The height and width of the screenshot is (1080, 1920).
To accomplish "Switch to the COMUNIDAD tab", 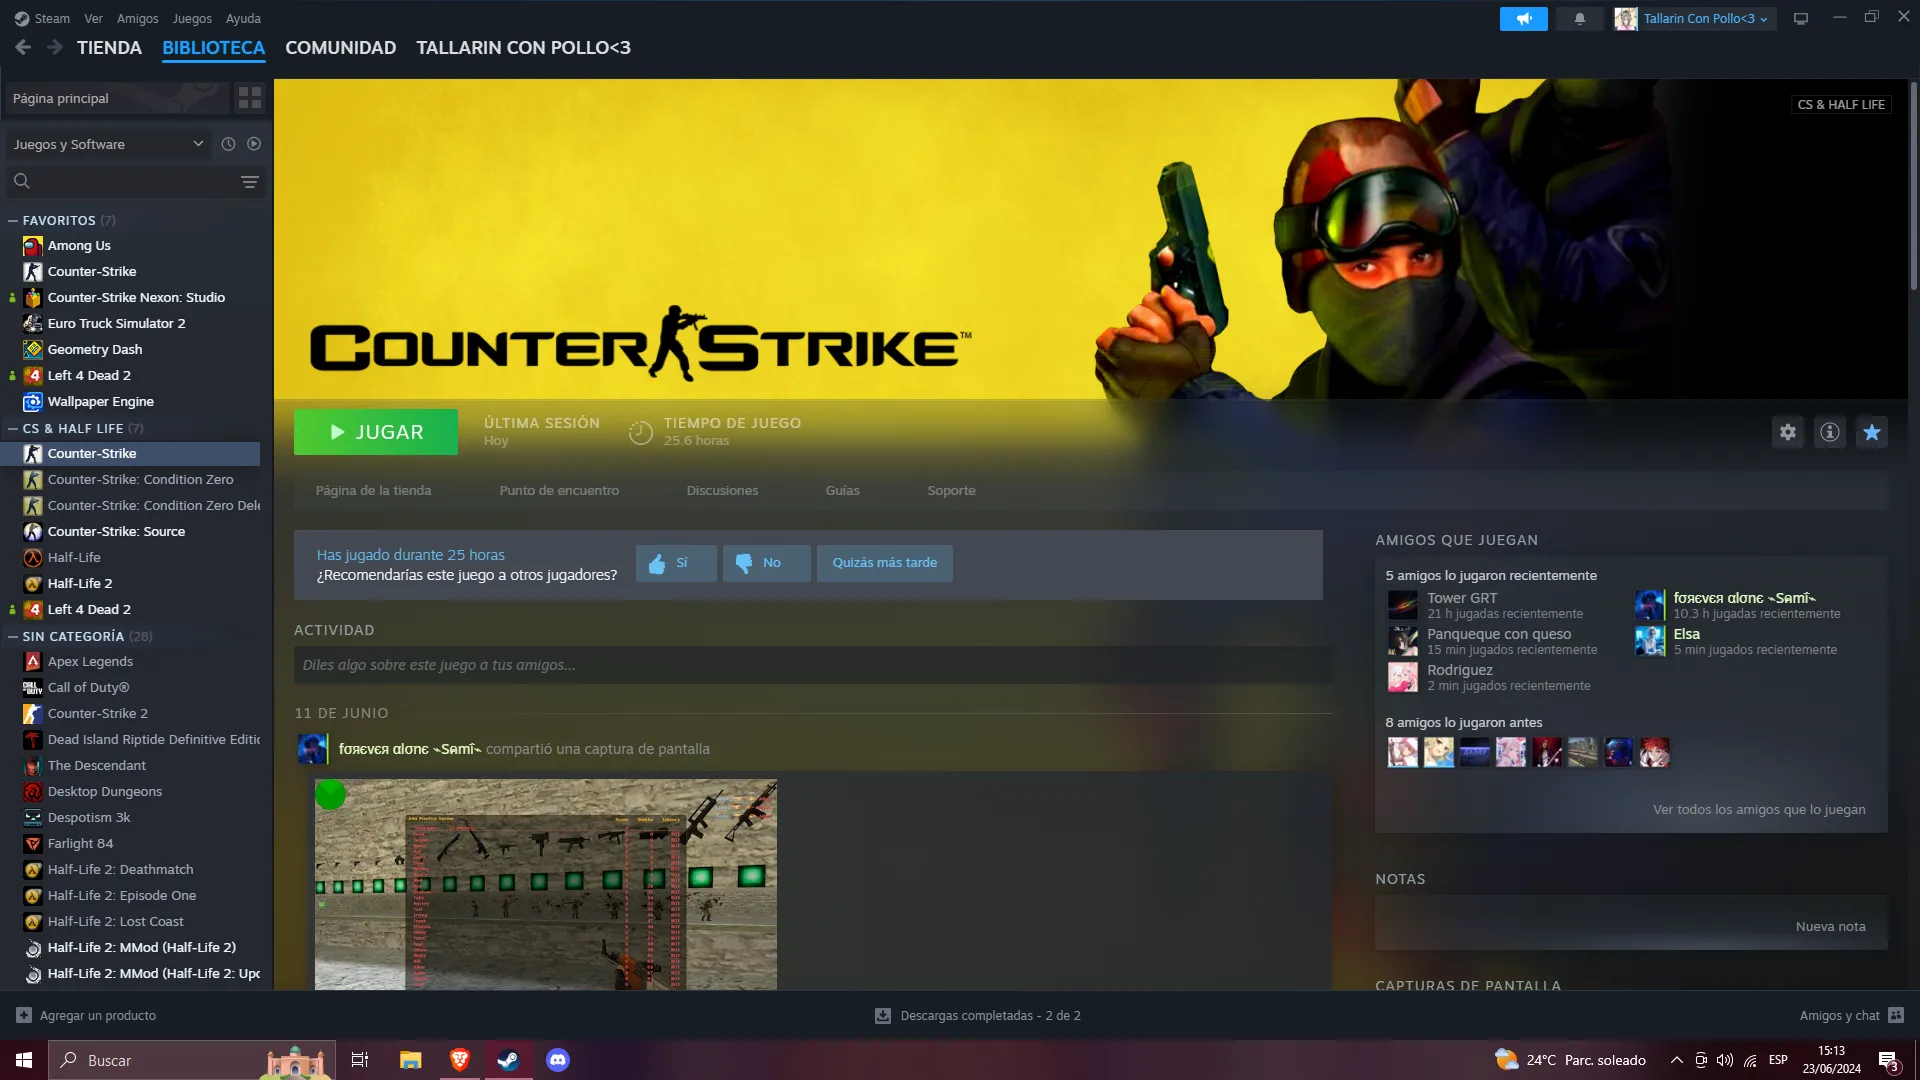I will pyautogui.click(x=340, y=47).
